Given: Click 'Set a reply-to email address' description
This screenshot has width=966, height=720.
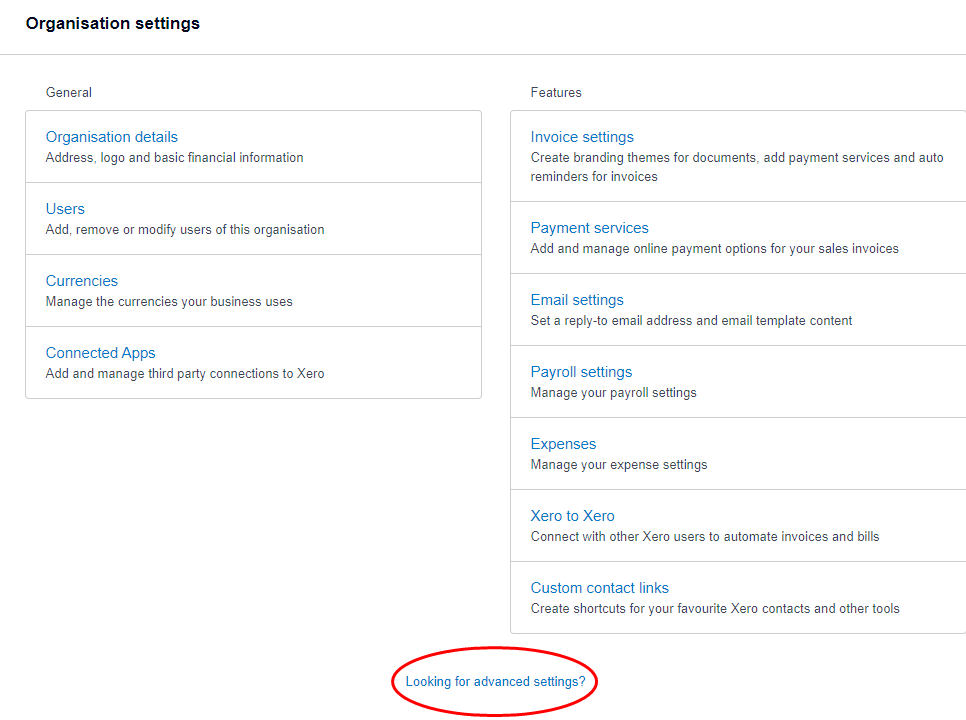Looking at the screenshot, I should click(691, 321).
